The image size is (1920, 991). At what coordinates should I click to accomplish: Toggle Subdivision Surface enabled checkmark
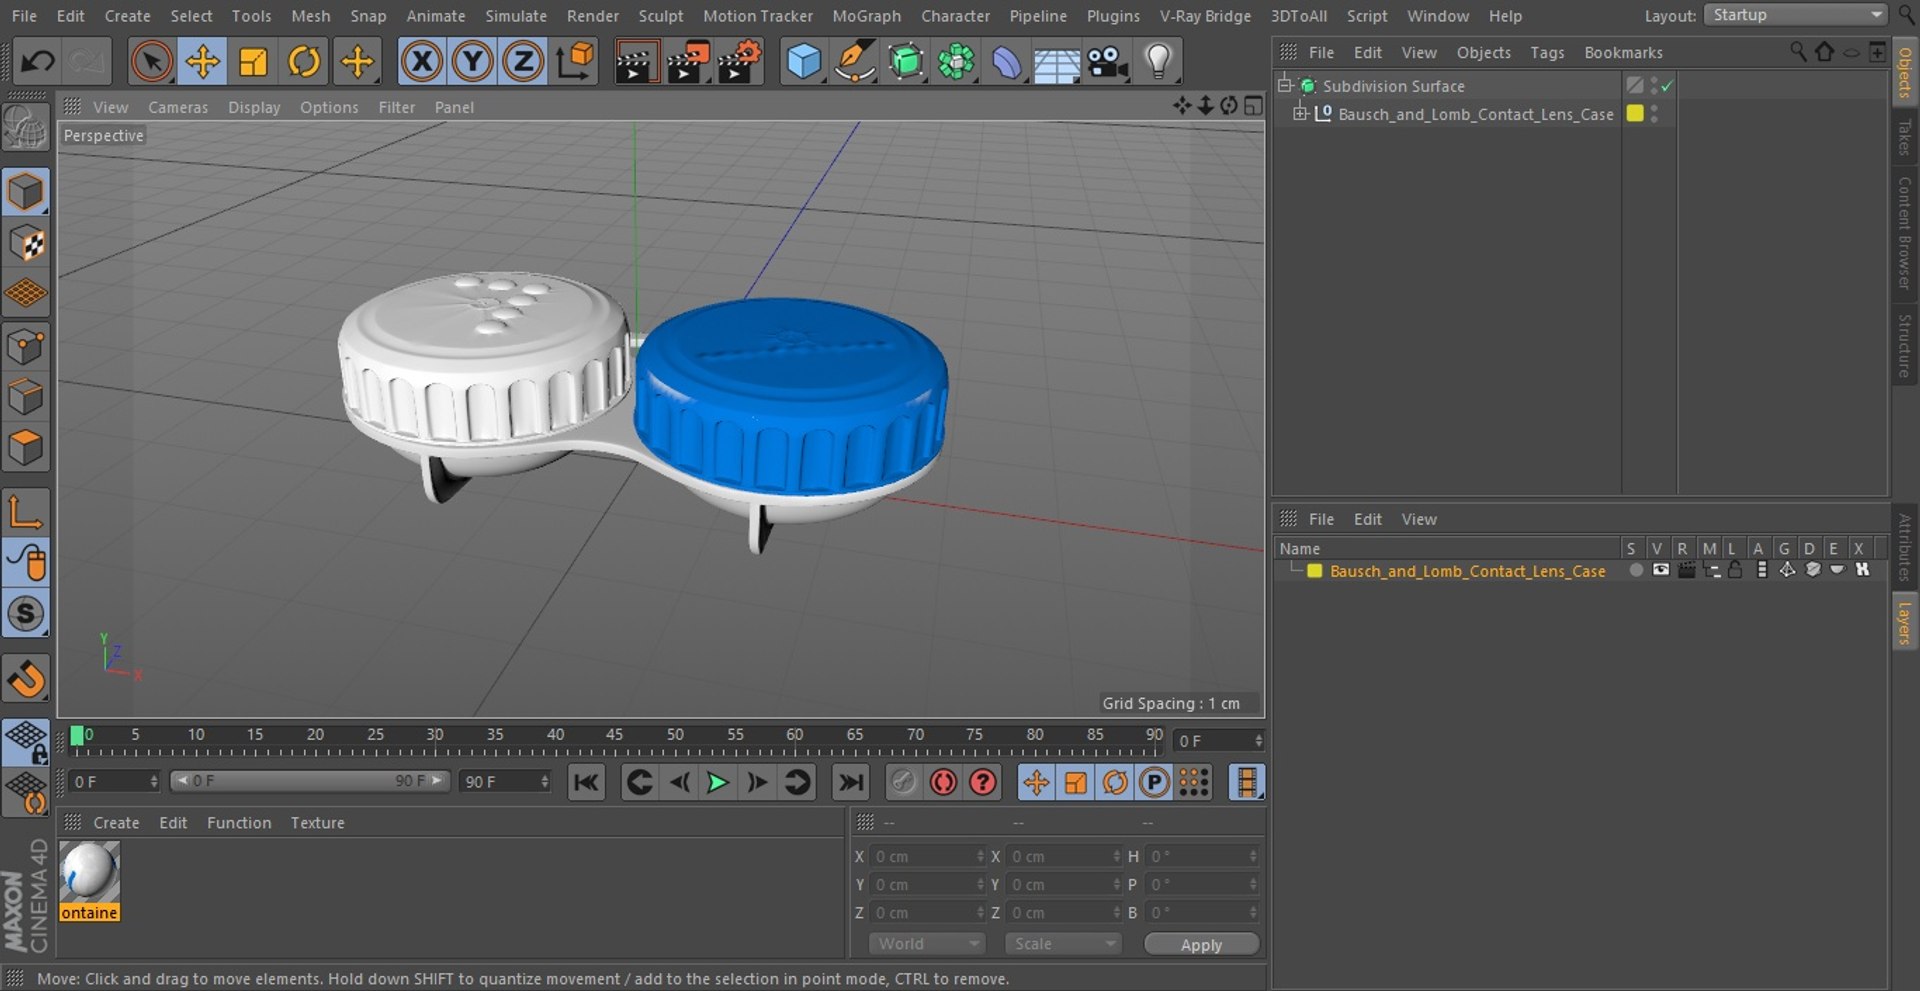coord(1667,86)
